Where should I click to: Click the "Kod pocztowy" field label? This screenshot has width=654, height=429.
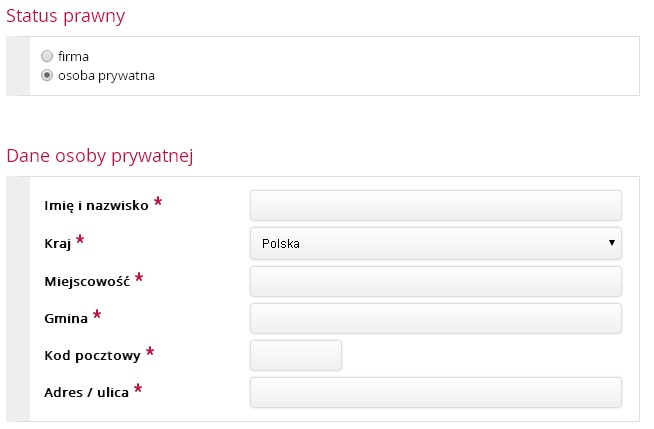click(x=93, y=355)
